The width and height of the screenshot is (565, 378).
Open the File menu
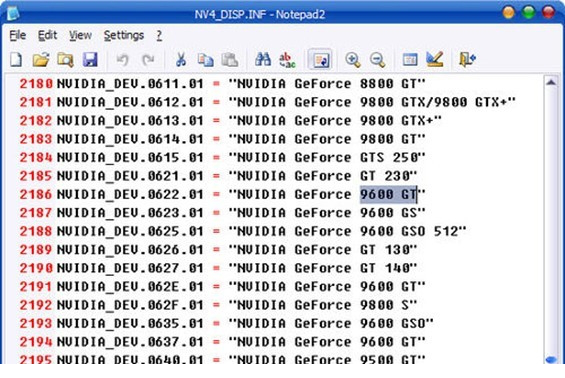point(18,35)
